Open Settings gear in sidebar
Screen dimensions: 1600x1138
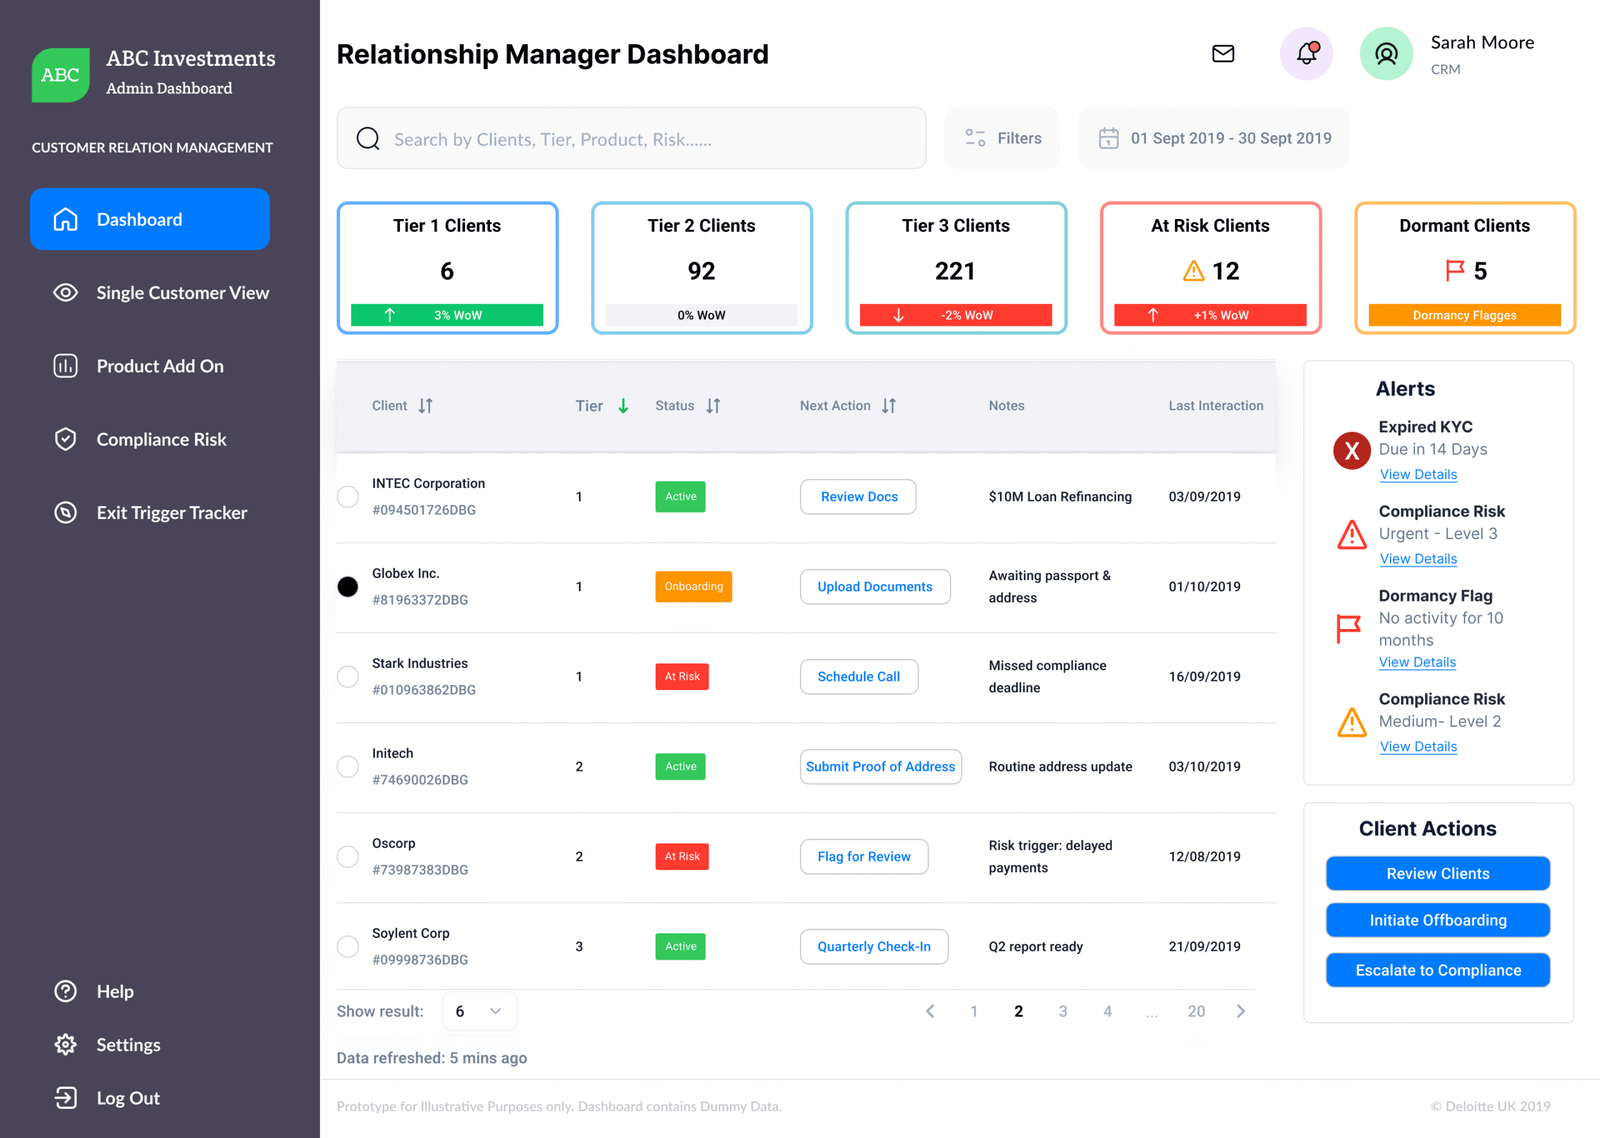66,1045
